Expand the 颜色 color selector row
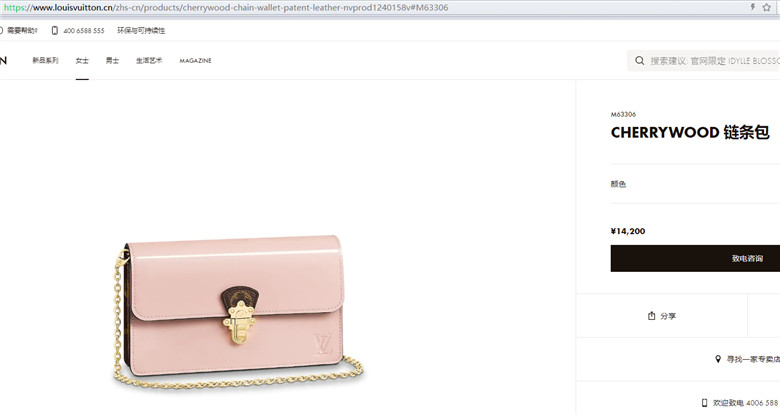The height and width of the screenshot is (415, 780). coord(695,184)
